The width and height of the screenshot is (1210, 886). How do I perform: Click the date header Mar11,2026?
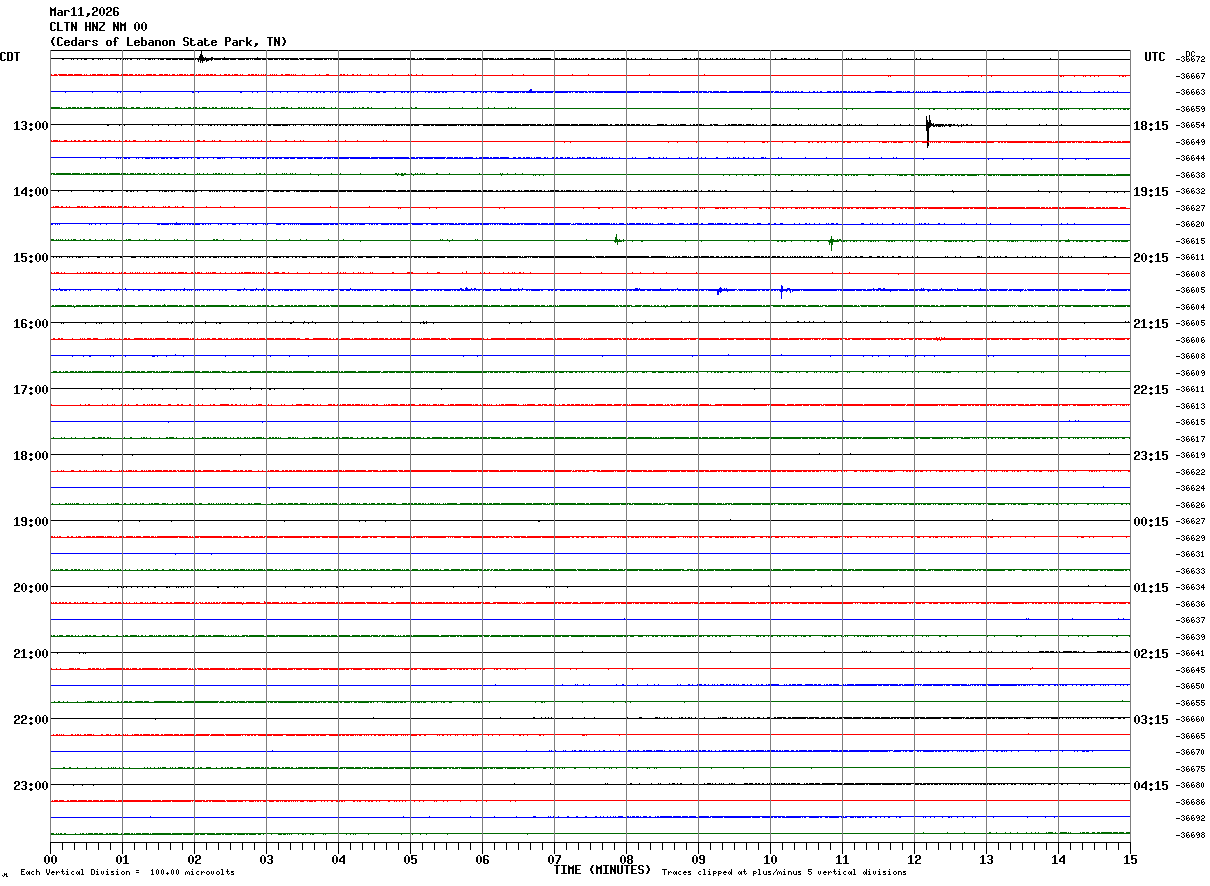point(84,12)
